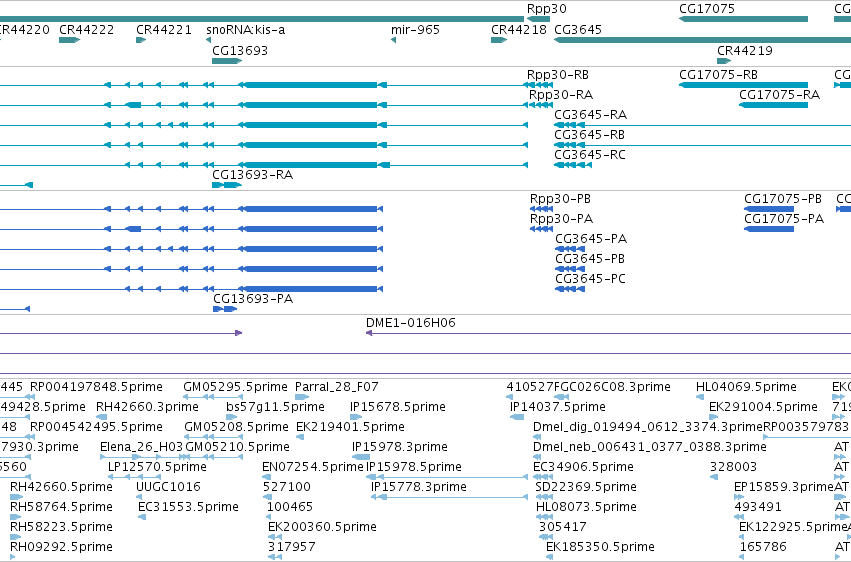Open the EK185350.5prime EST label
Image resolution: width=851 pixels, height=562 pixels.
click(x=600, y=547)
